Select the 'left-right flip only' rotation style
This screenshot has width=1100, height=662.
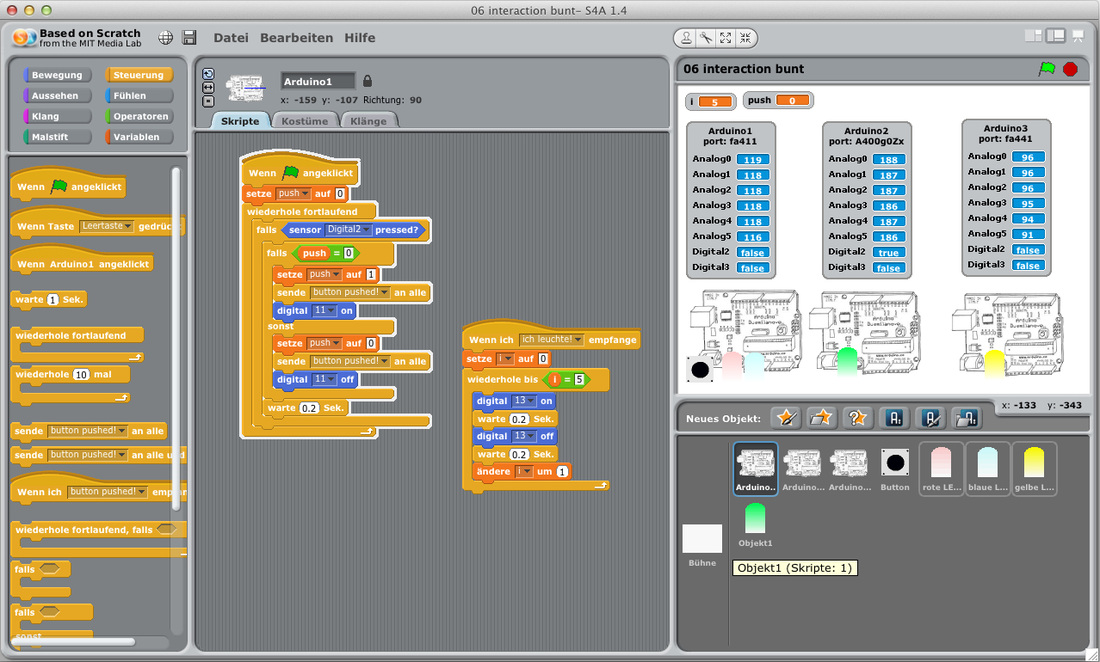[x=208, y=87]
